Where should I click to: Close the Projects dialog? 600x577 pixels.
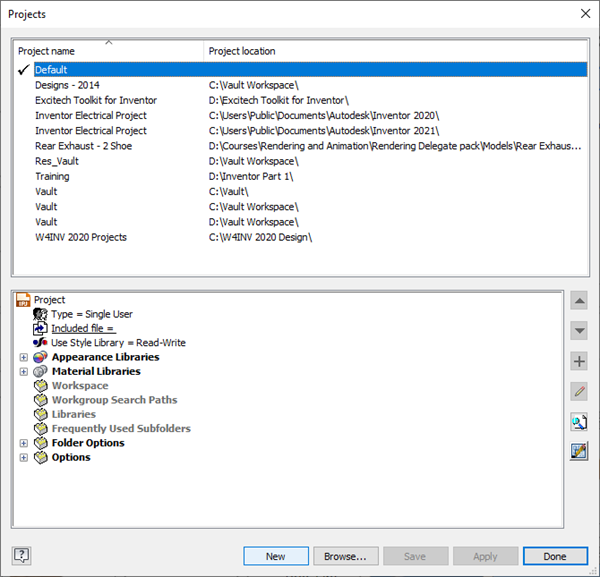point(585,14)
